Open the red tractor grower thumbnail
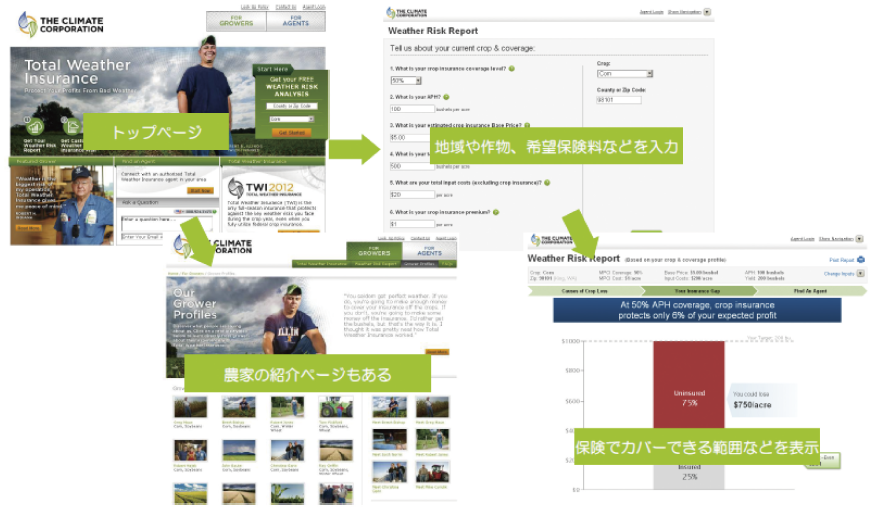This screenshot has height=510, width=873. tap(432, 472)
